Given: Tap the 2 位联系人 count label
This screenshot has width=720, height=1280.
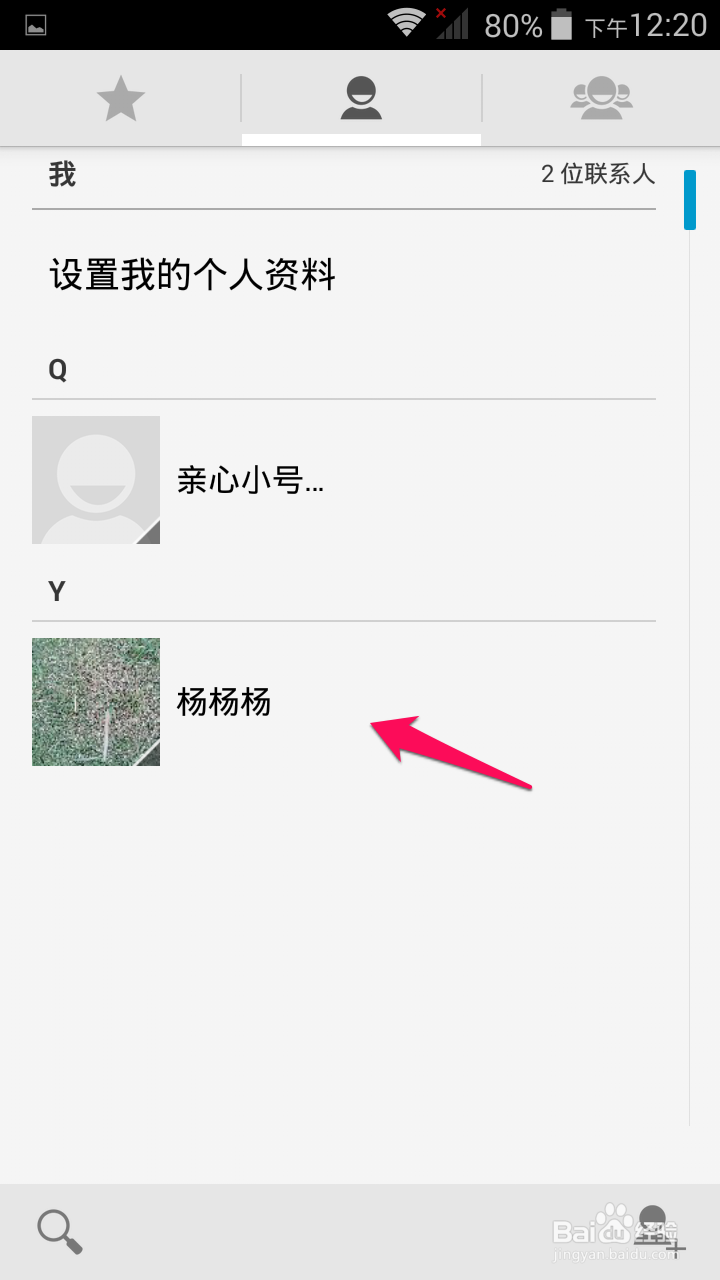Looking at the screenshot, I should (598, 174).
